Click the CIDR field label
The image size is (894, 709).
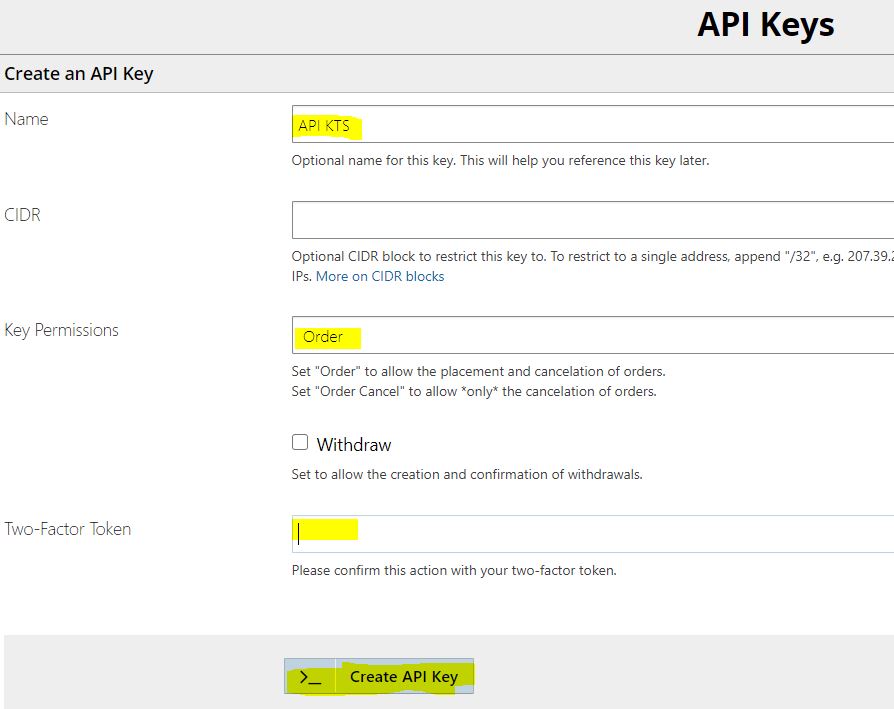pos(23,215)
